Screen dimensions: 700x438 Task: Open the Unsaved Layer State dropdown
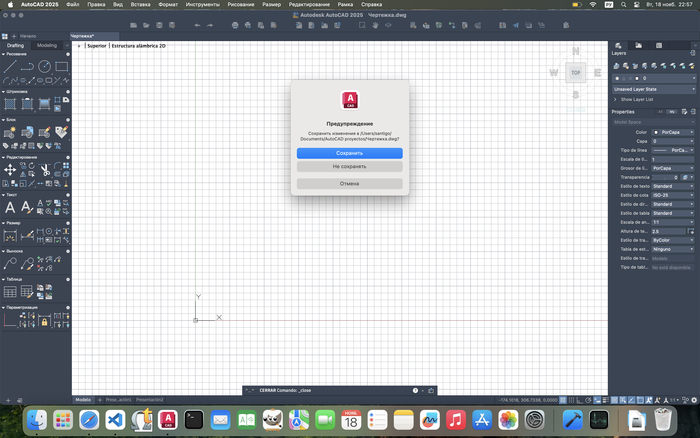[x=653, y=88]
